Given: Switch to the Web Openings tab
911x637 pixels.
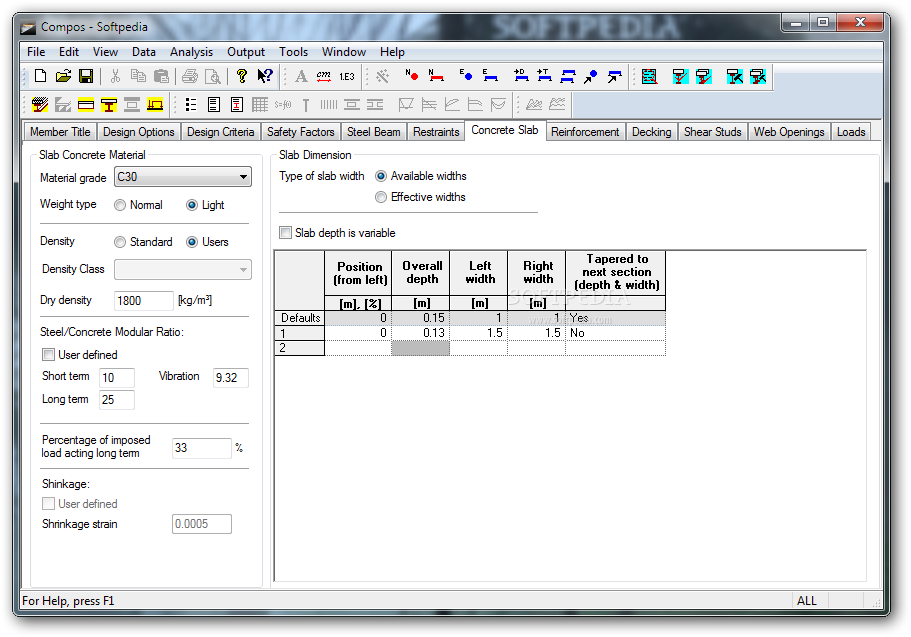Looking at the screenshot, I should pos(789,132).
